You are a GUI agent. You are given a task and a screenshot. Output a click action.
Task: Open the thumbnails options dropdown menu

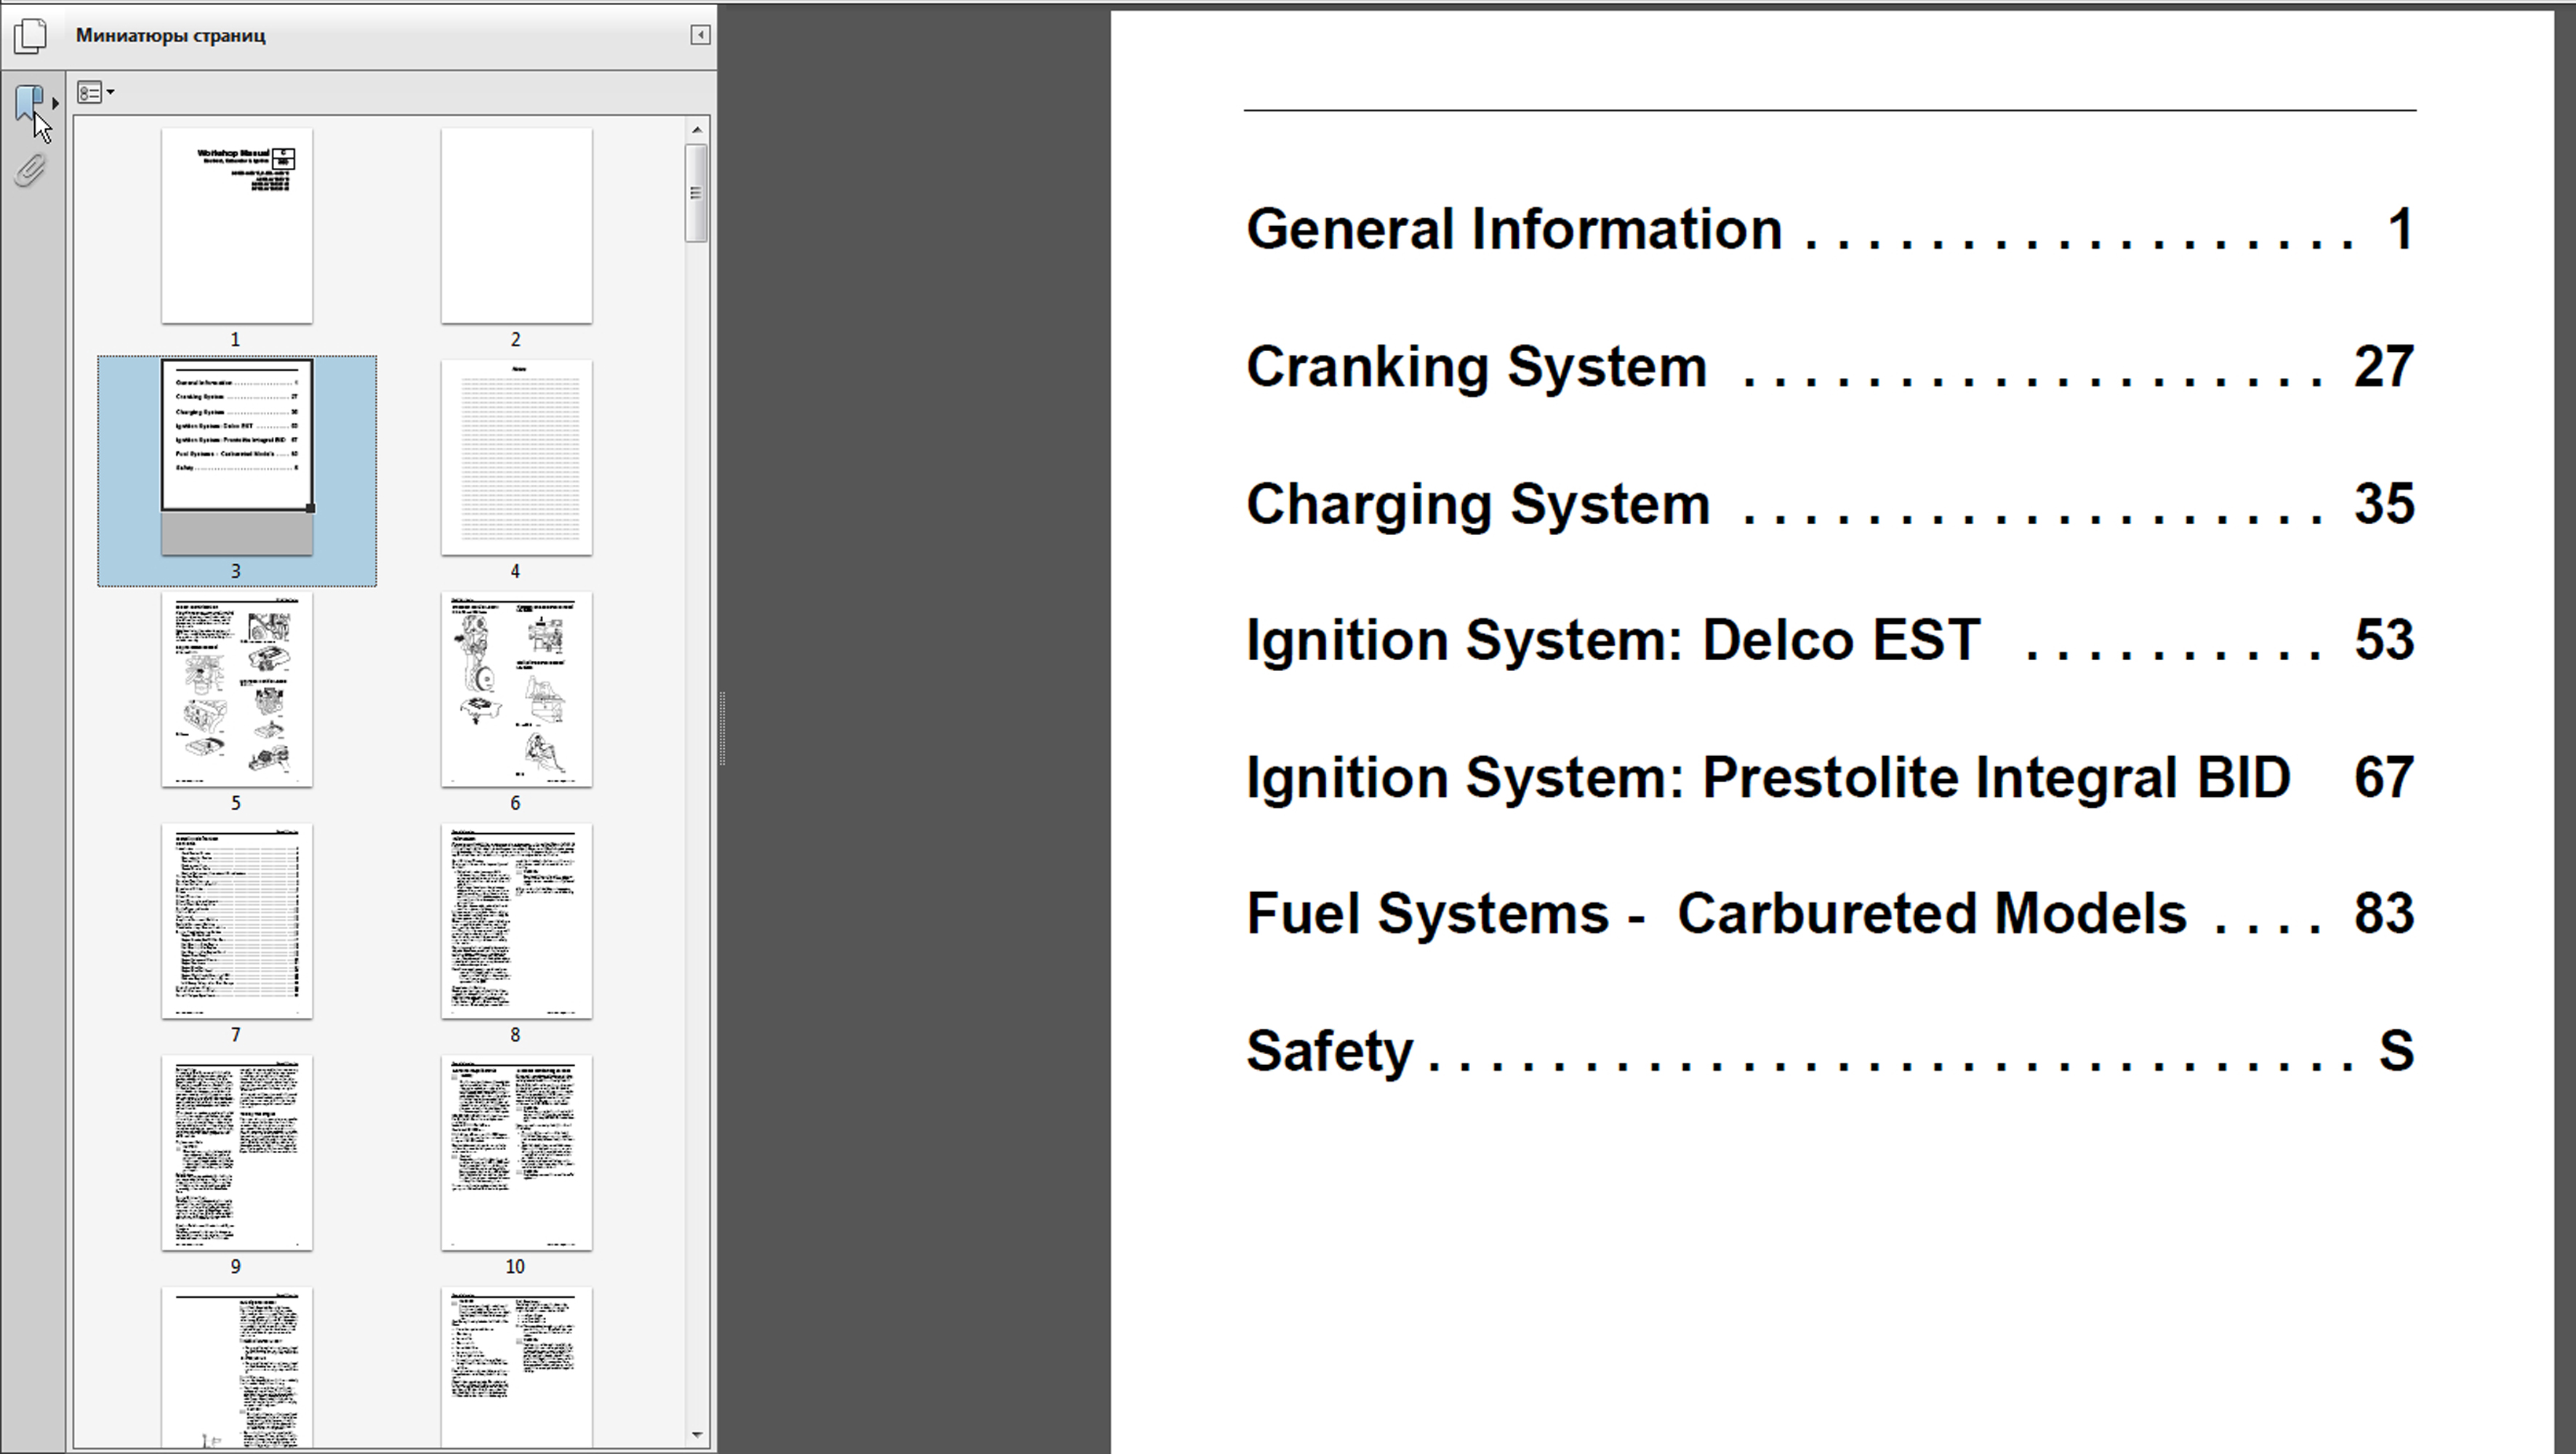pos(95,93)
